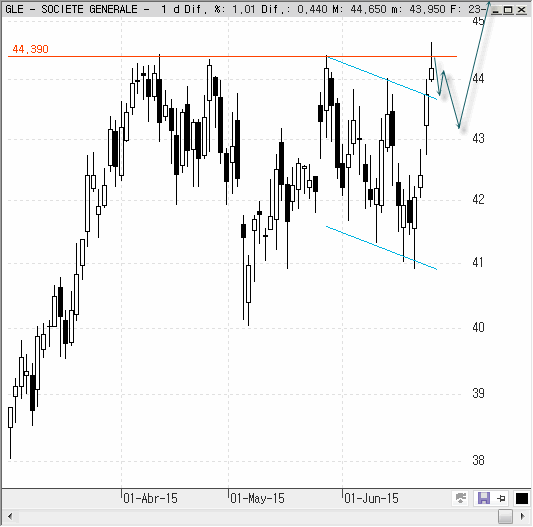This screenshot has height=527, width=533.
Task: Click the 01-Abr-15 date marker
Action: [x=150, y=498]
